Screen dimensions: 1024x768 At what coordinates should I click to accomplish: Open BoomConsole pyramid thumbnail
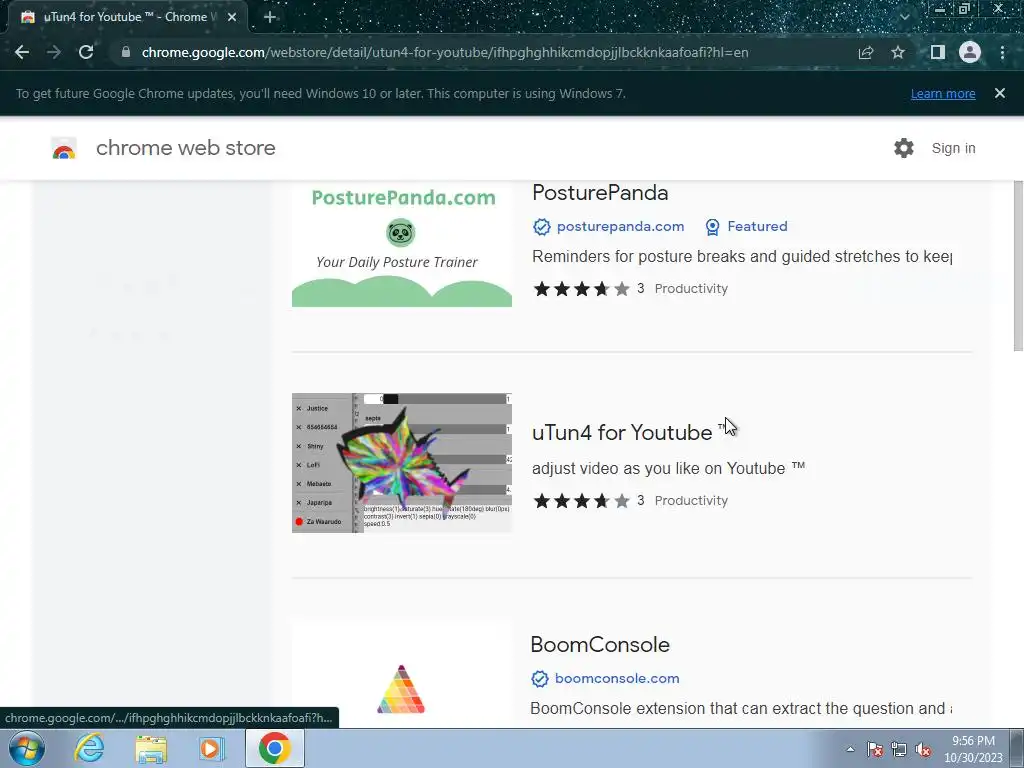(401, 690)
